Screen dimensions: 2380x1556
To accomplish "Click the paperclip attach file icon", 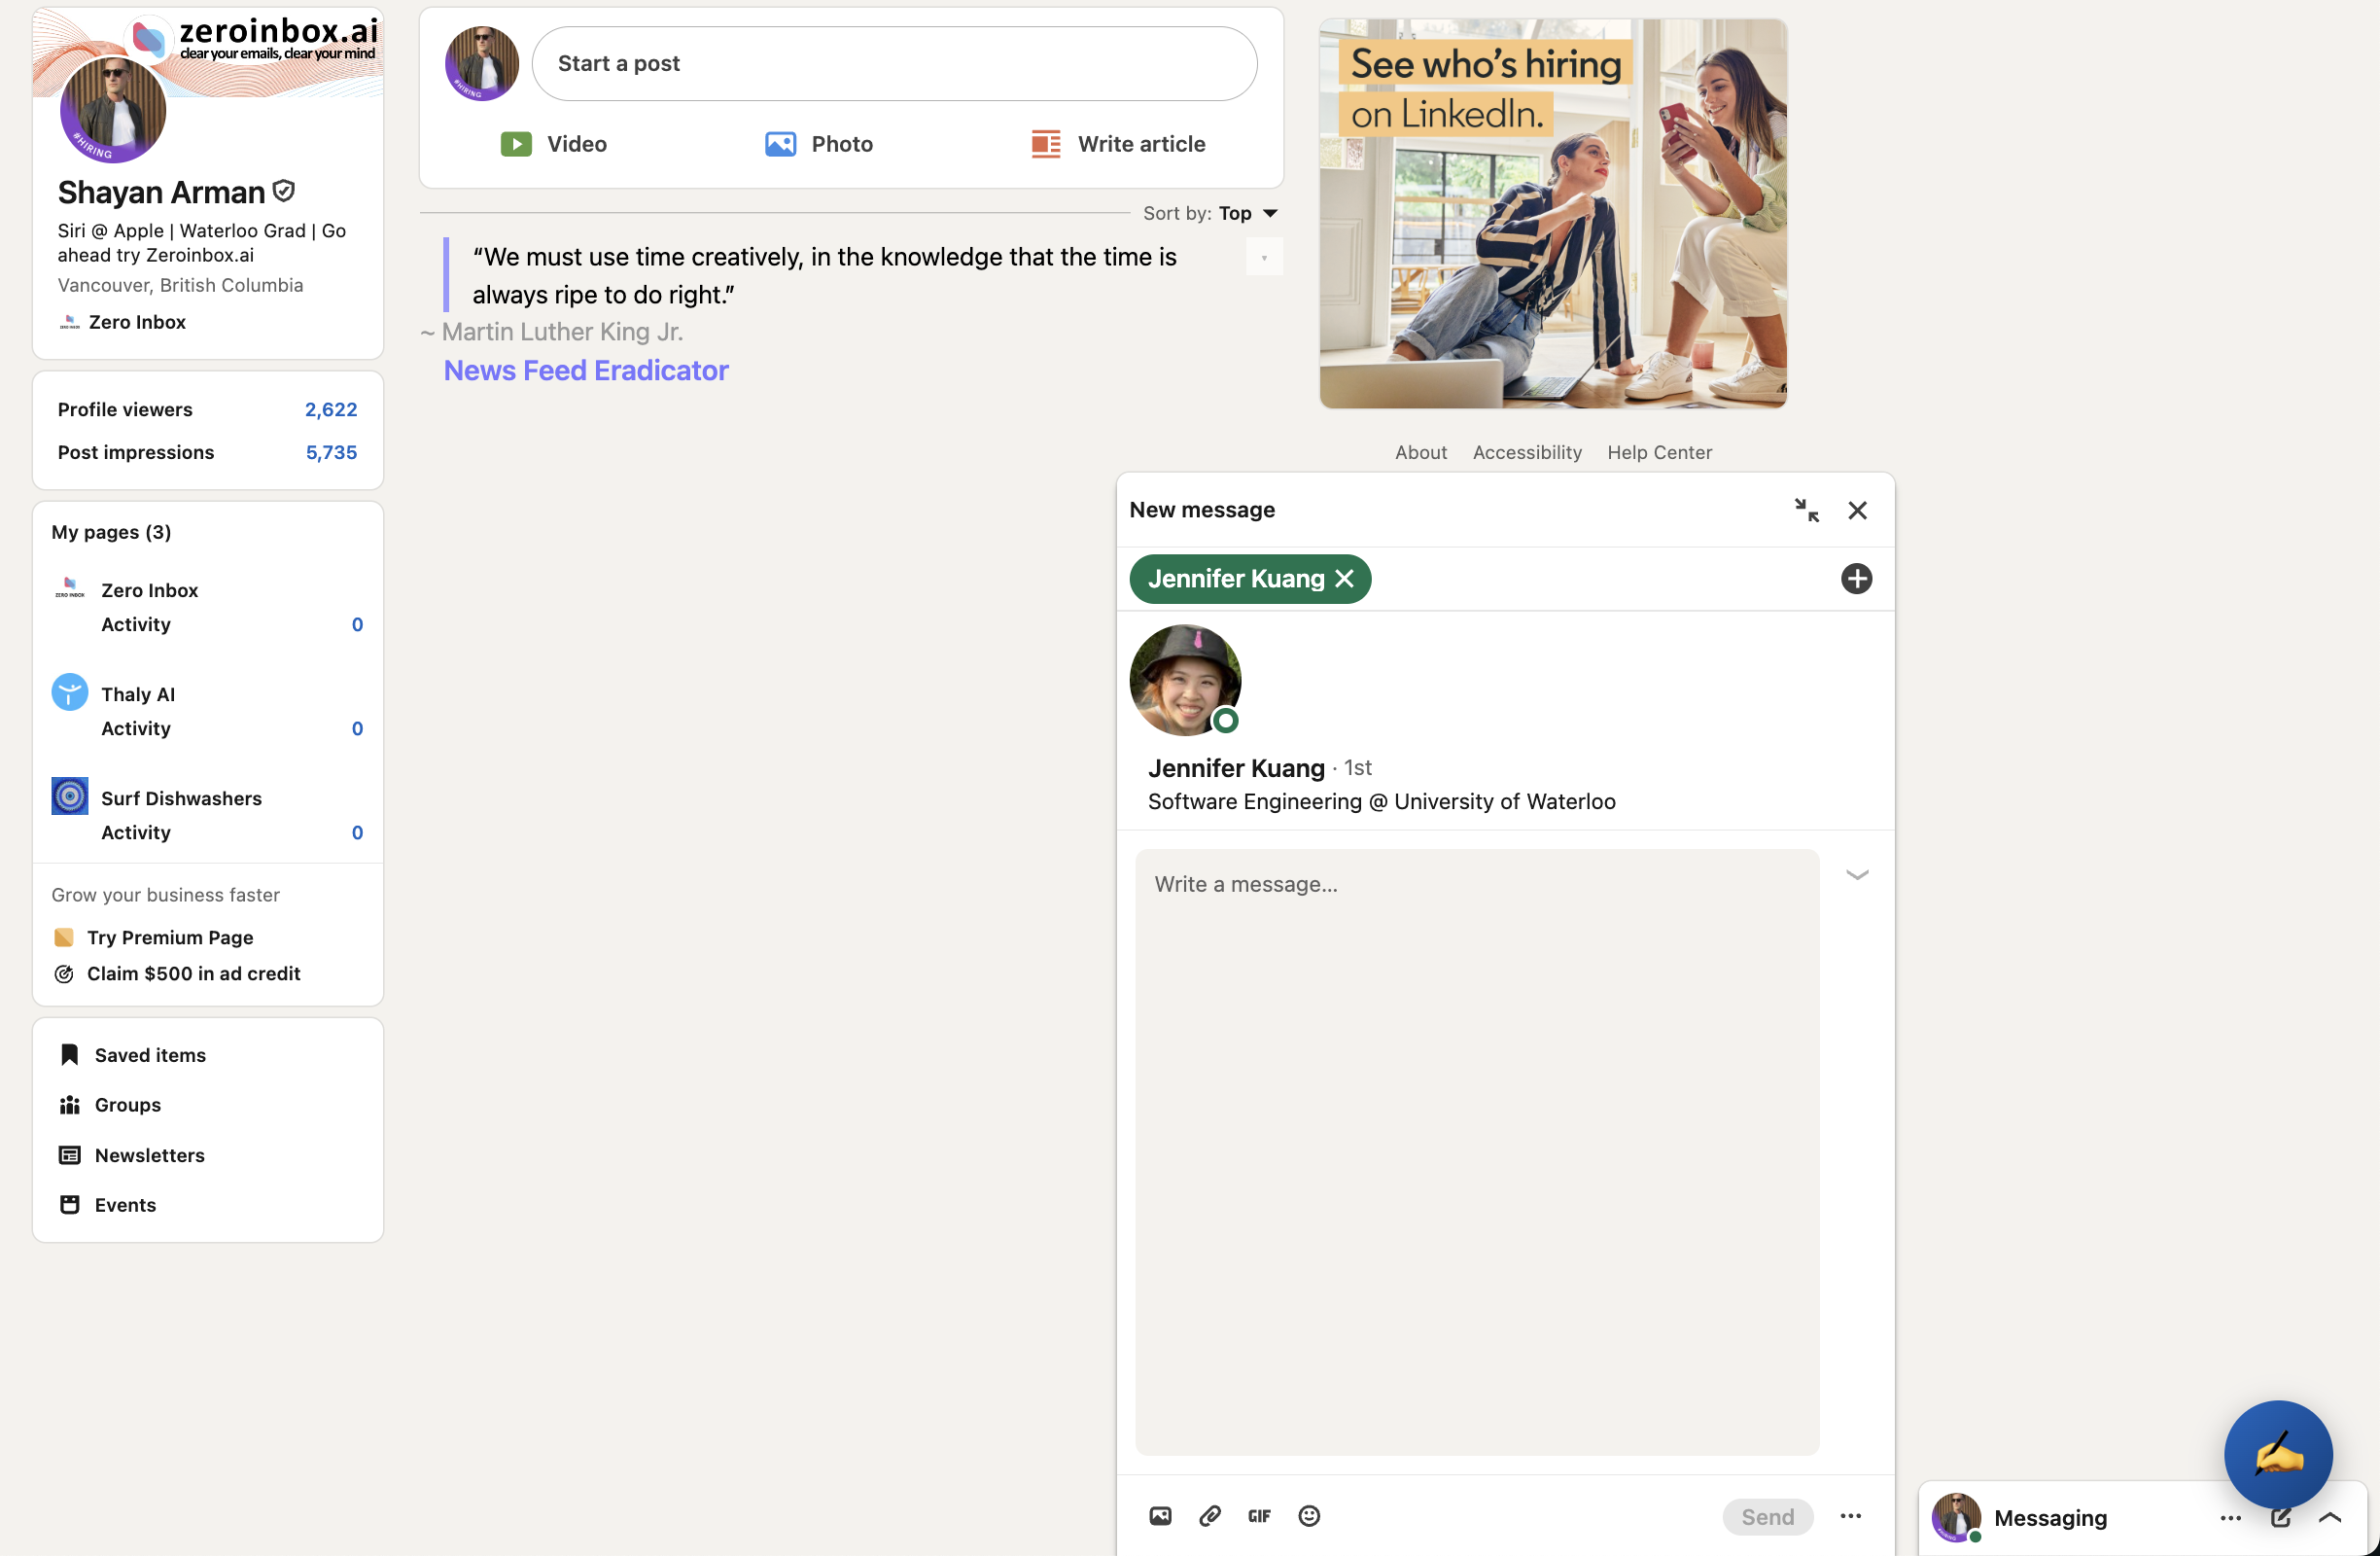I will pos(1210,1516).
